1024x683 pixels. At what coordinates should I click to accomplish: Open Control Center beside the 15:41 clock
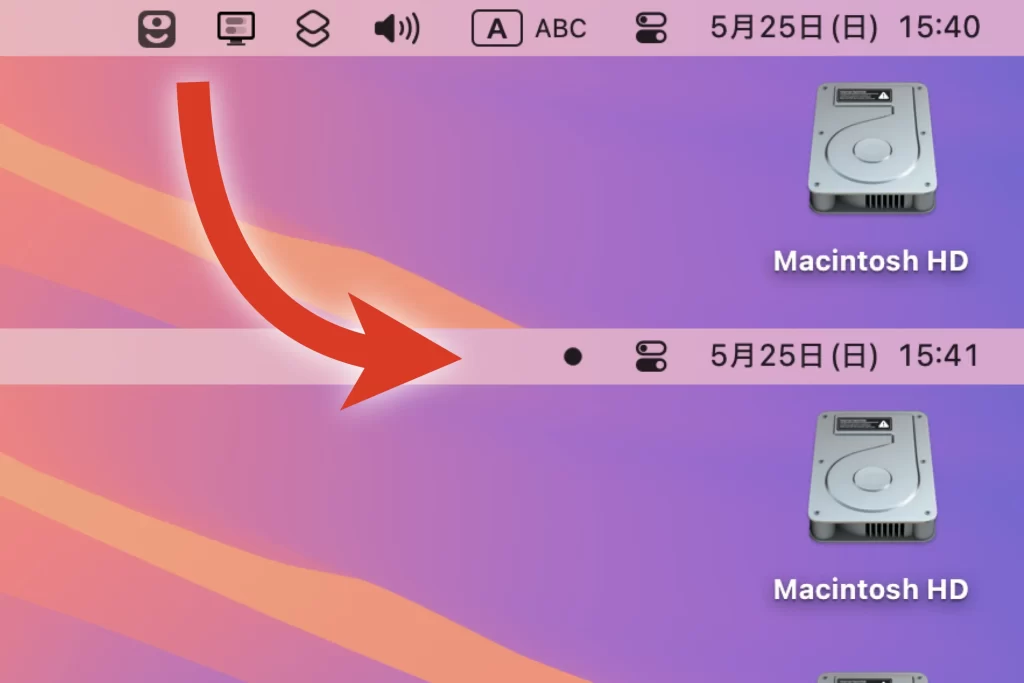[651, 357]
